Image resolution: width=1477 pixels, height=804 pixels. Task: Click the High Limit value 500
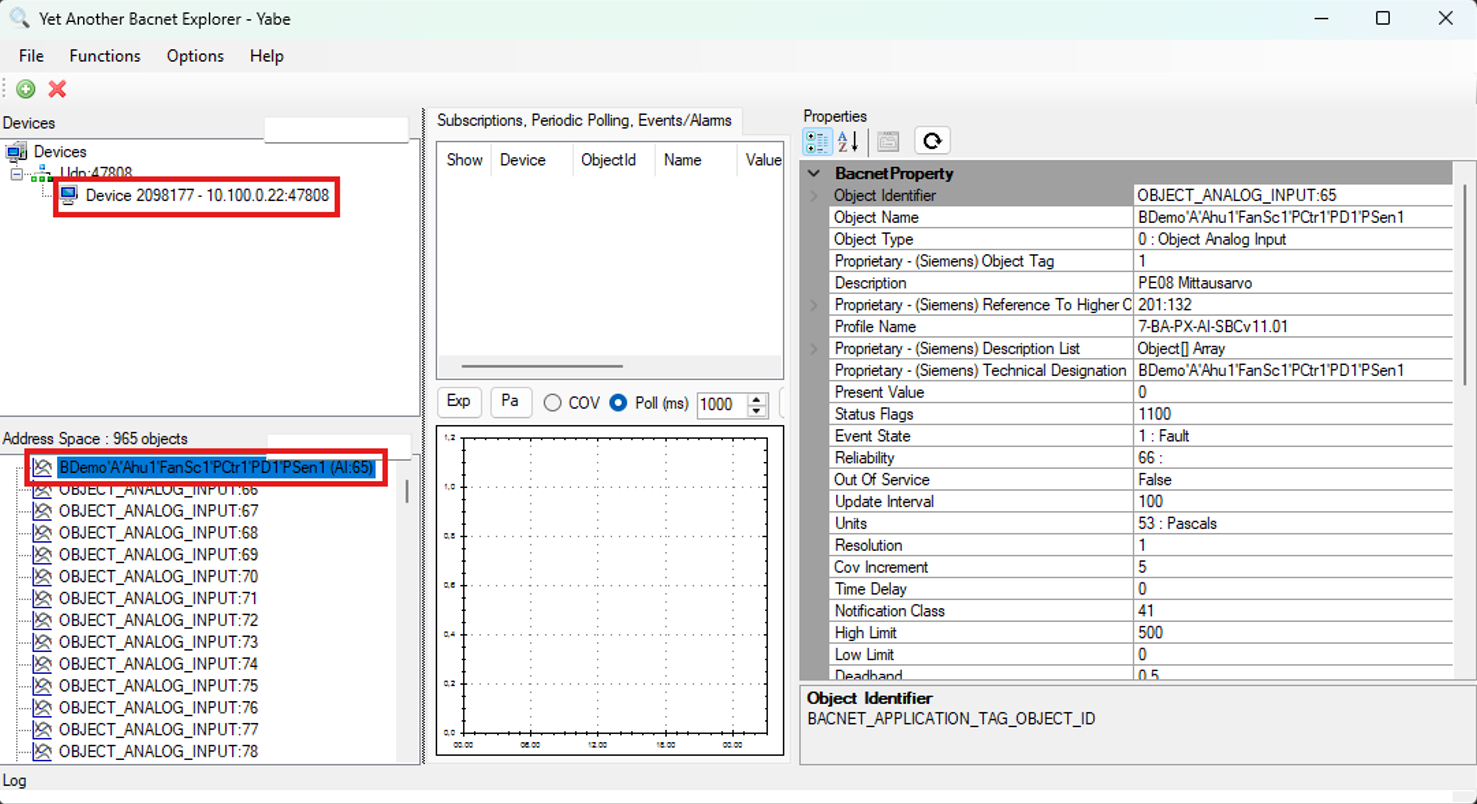(x=1151, y=633)
